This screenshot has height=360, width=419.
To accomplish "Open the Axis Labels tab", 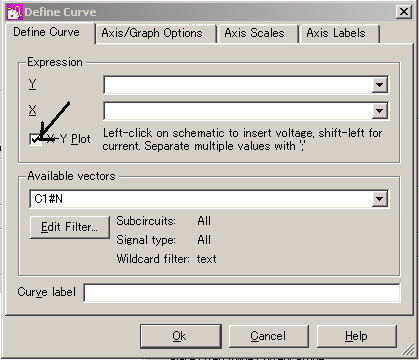I will tap(336, 33).
